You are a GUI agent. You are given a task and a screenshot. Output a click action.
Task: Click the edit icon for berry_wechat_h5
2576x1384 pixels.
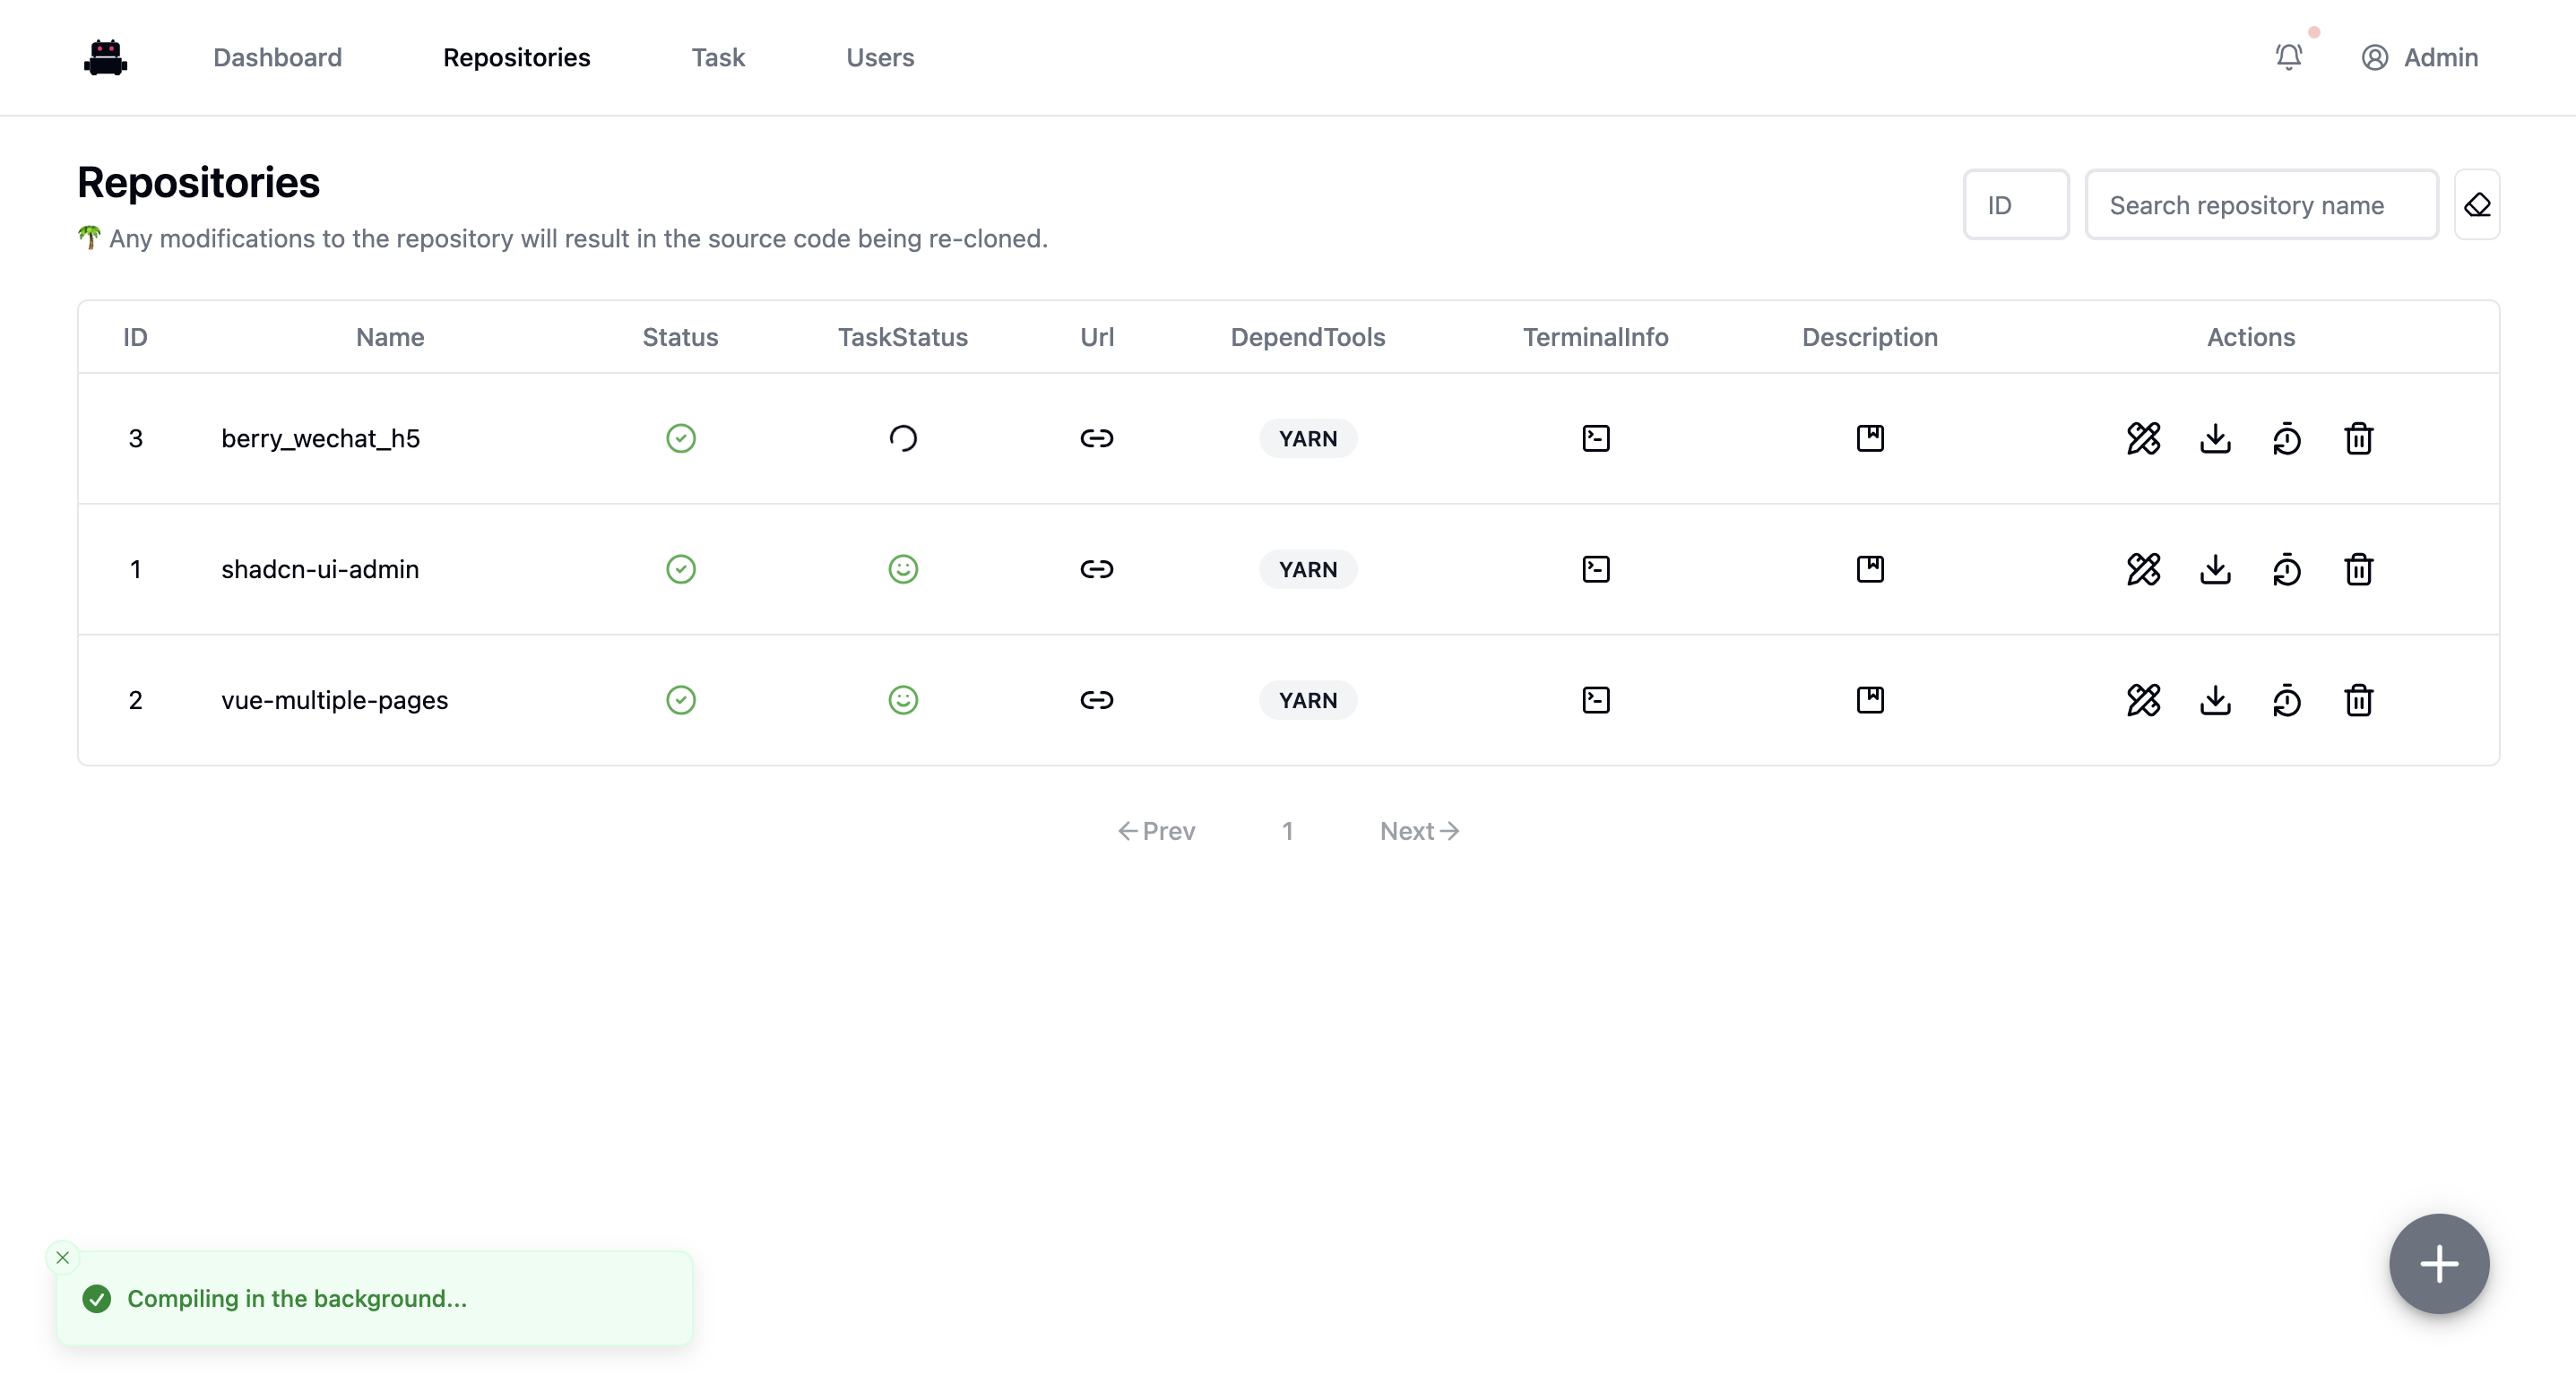pos(2143,438)
